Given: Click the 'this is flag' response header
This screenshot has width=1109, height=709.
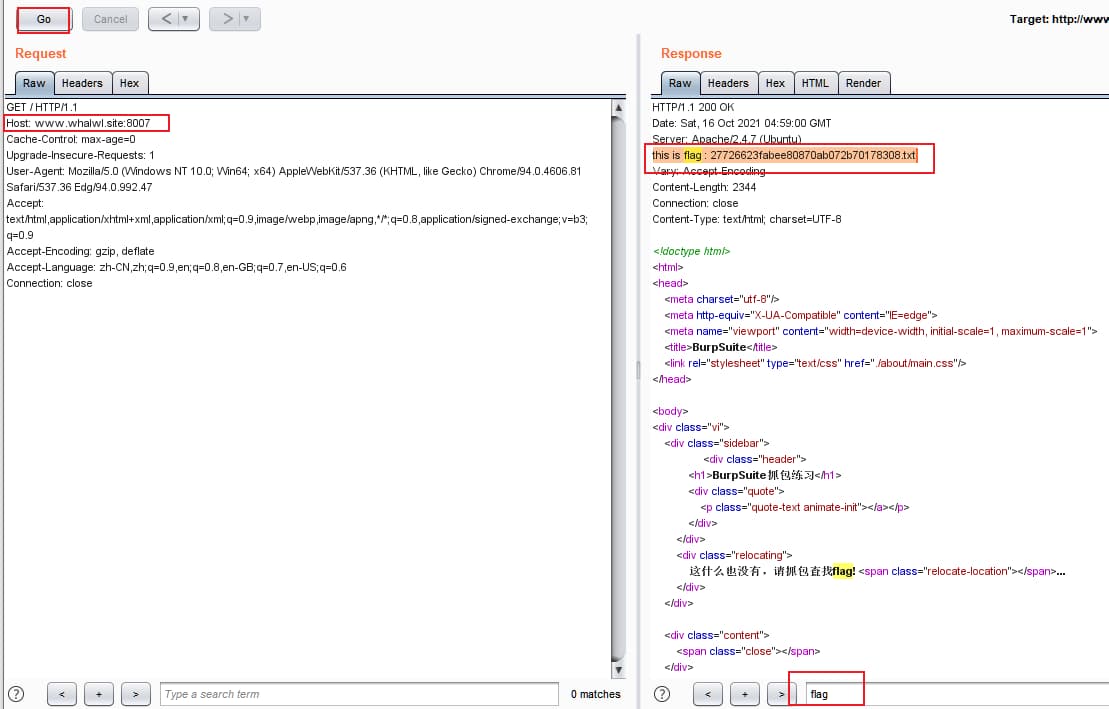Looking at the screenshot, I should tap(784, 155).
